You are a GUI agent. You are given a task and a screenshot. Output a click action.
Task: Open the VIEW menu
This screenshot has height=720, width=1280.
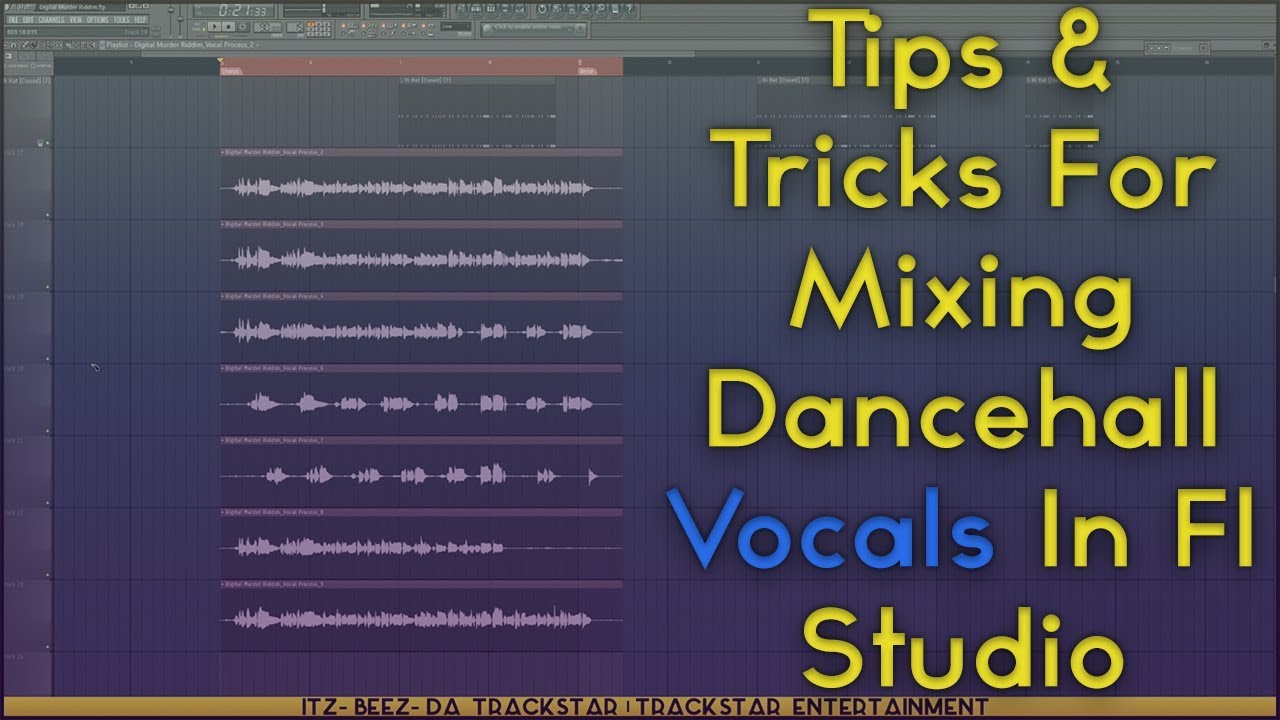76,20
